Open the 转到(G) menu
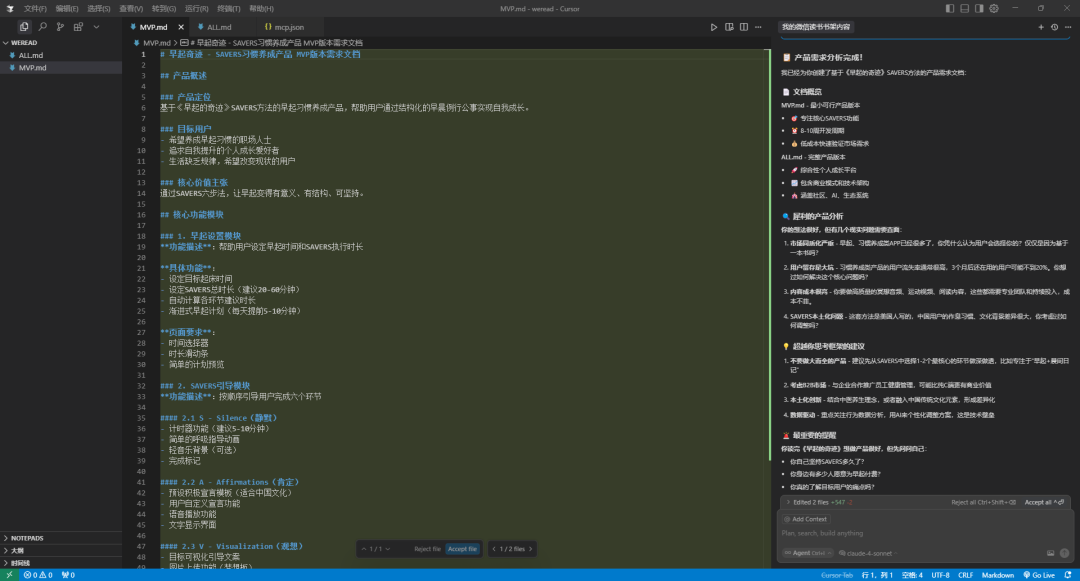The height and width of the screenshot is (581, 1080). coord(163,9)
